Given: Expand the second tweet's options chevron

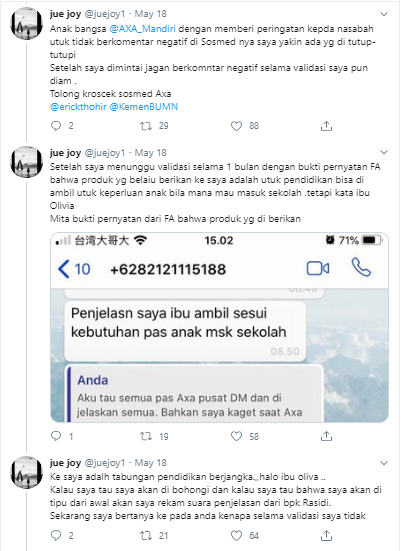Looking at the screenshot, I should pos(384,152).
